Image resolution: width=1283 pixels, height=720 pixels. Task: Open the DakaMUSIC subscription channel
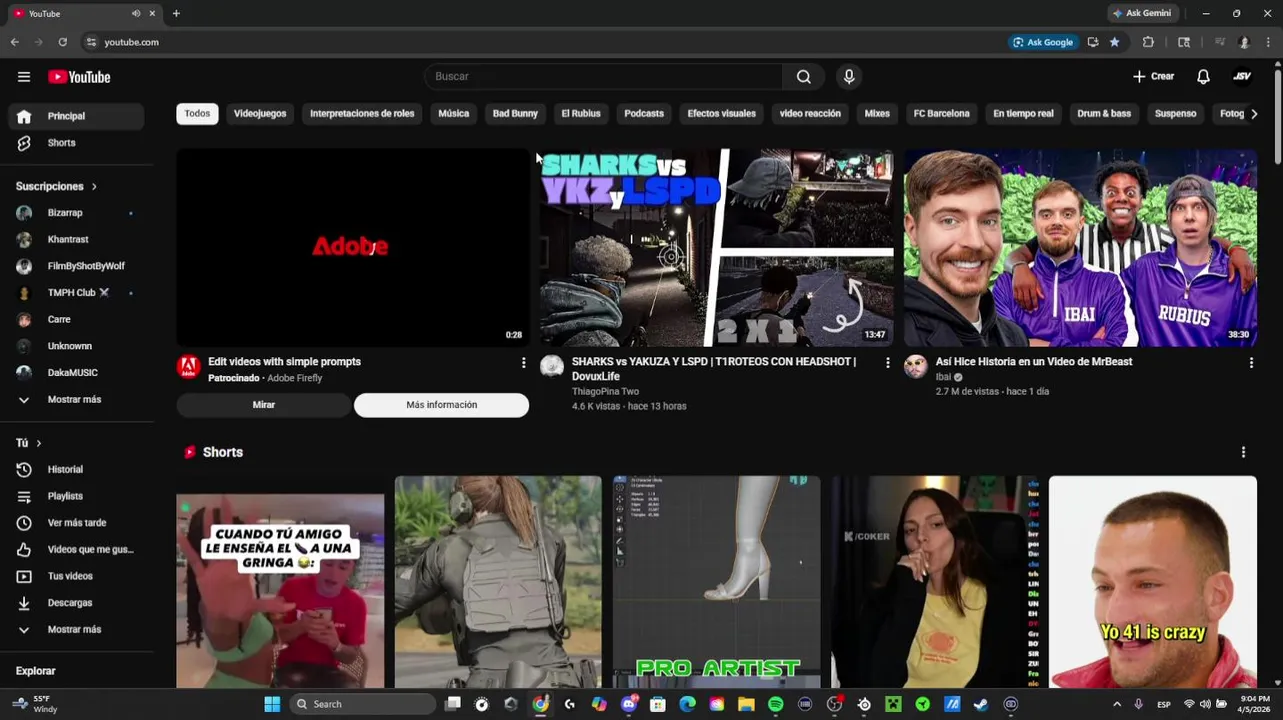click(x=76, y=373)
